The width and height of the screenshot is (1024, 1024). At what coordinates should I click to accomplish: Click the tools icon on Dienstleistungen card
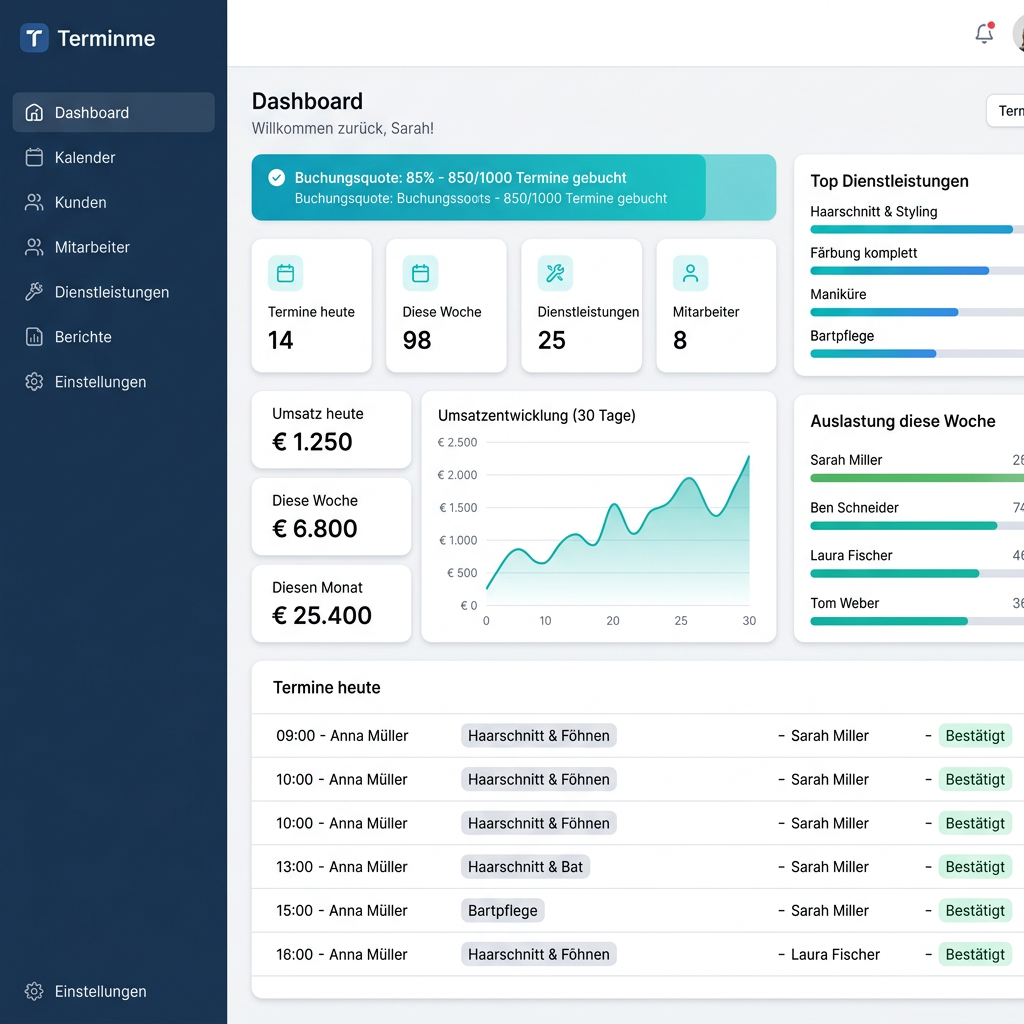(x=555, y=273)
